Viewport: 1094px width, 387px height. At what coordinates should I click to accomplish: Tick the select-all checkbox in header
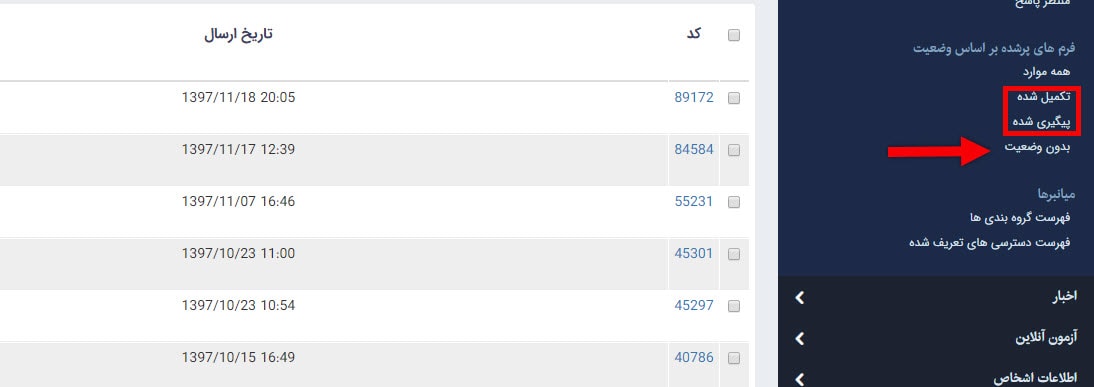pyautogui.click(x=733, y=36)
